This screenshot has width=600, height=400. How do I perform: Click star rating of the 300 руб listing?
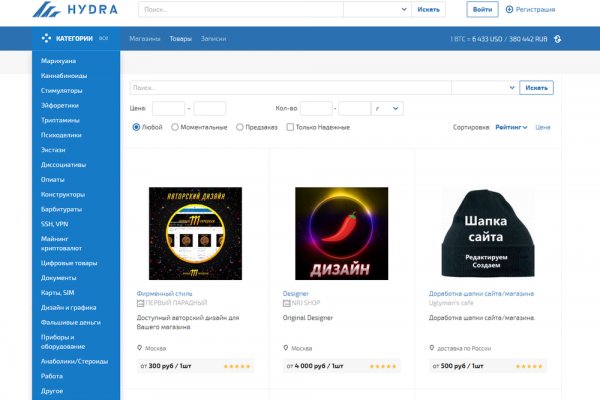click(237, 367)
